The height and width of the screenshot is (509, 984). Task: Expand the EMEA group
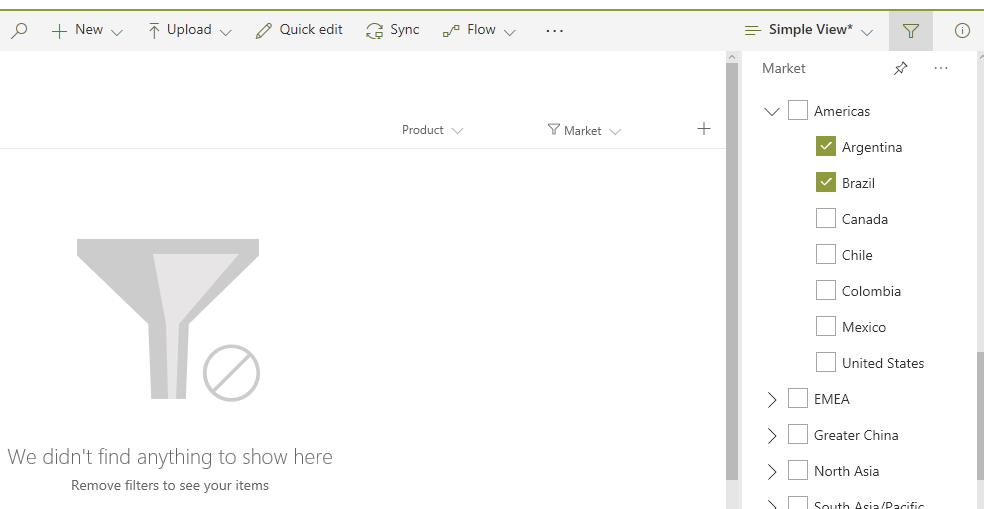771,399
